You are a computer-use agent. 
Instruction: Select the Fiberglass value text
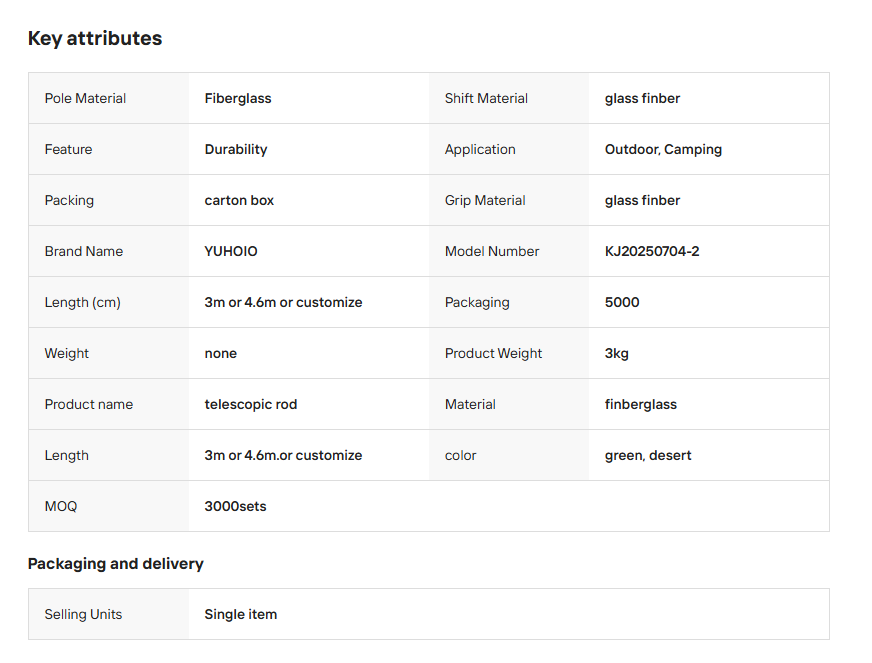238,98
